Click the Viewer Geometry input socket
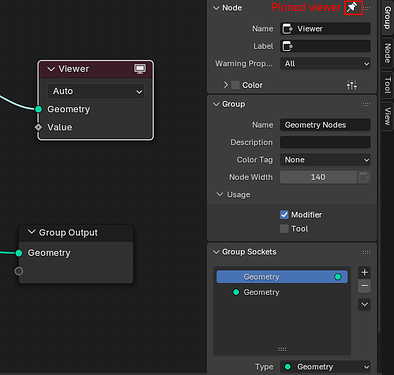The height and width of the screenshot is (375, 394). (x=39, y=109)
